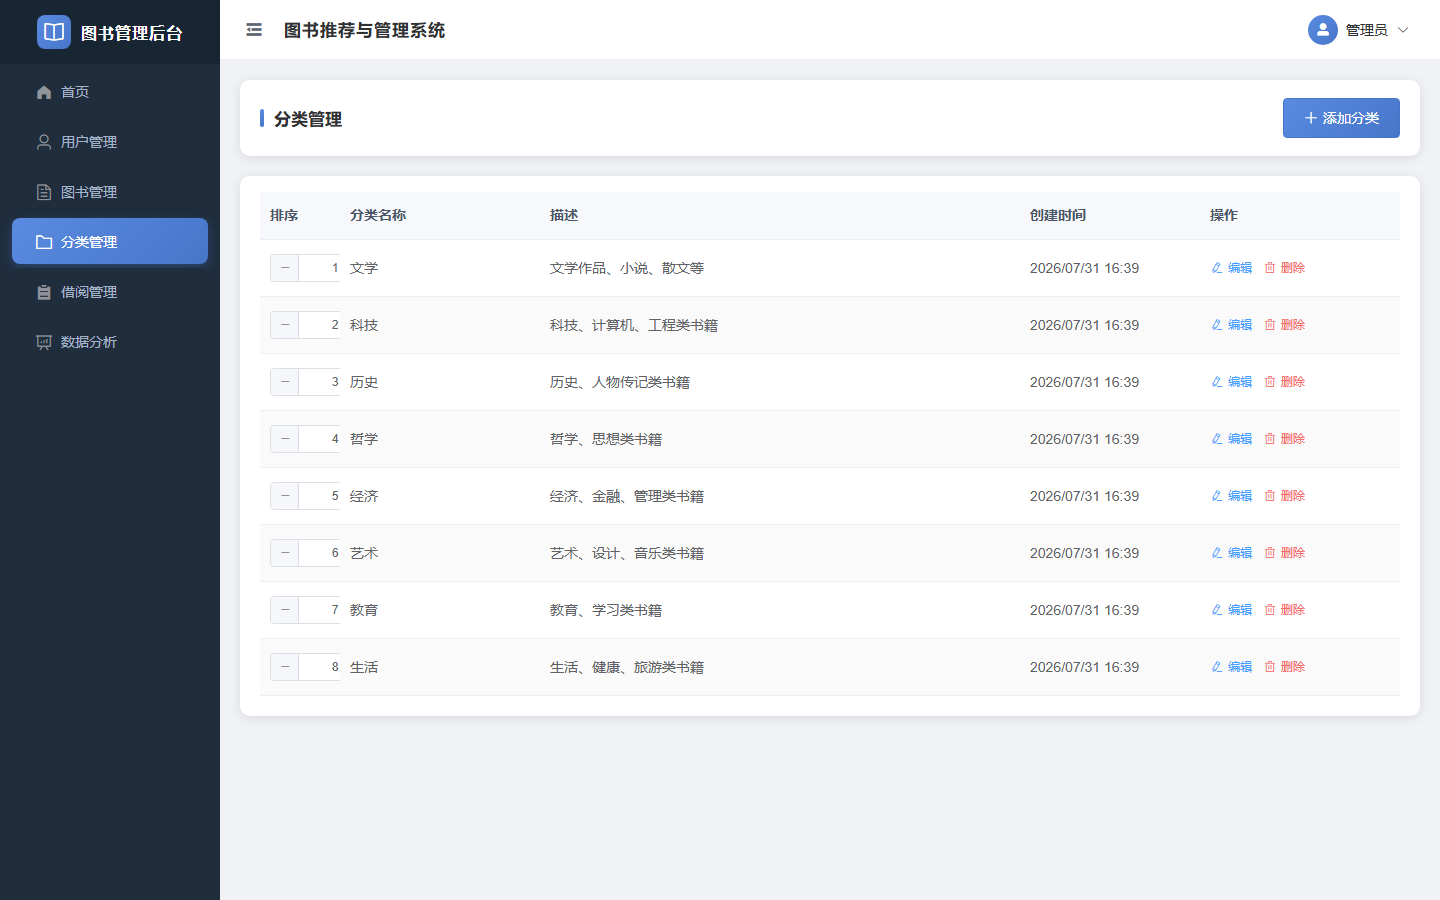
Task: Open 数据分析 menu item
Action: [x=110, y=342]
